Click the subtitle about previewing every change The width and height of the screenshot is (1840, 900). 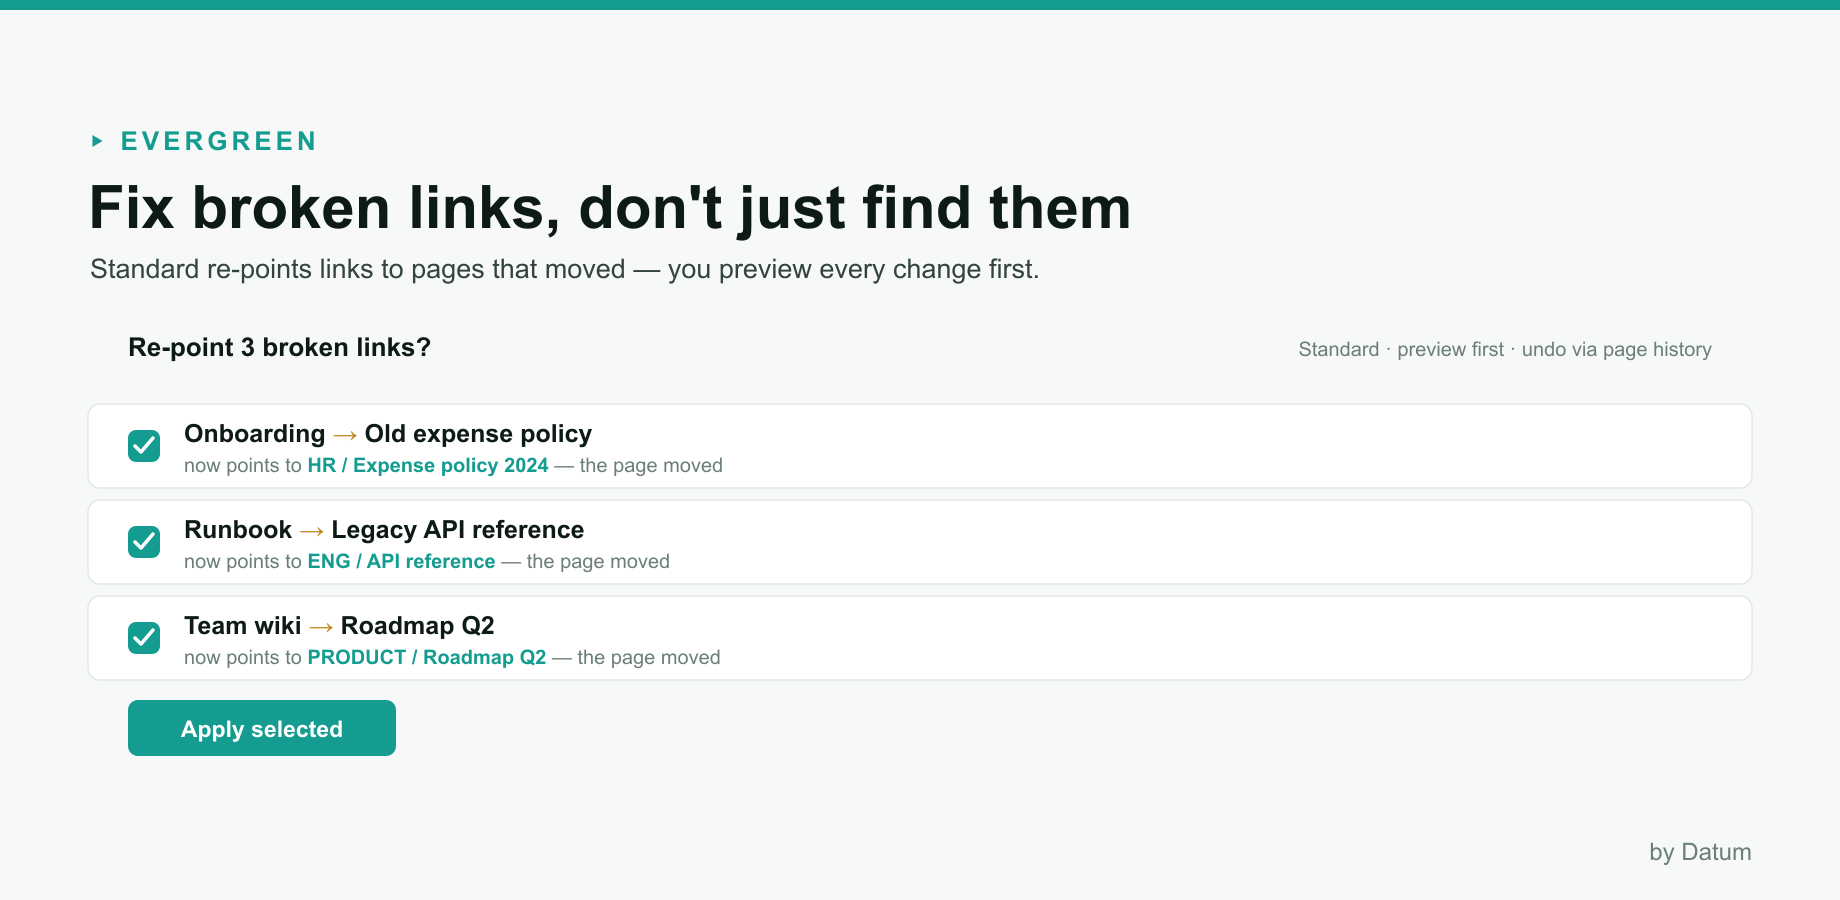pos(565,269)
